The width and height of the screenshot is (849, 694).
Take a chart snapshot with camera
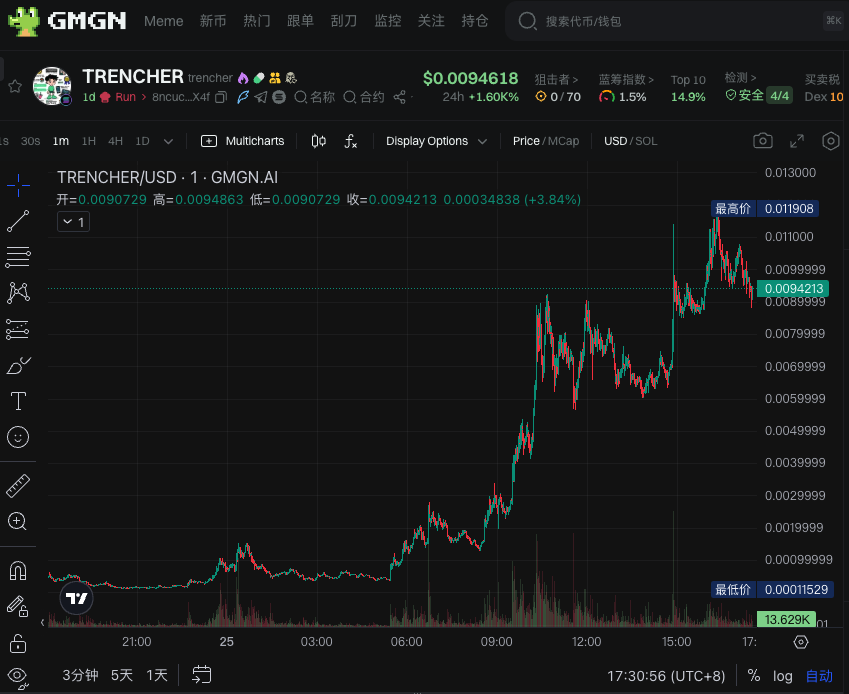click(763, 141)
